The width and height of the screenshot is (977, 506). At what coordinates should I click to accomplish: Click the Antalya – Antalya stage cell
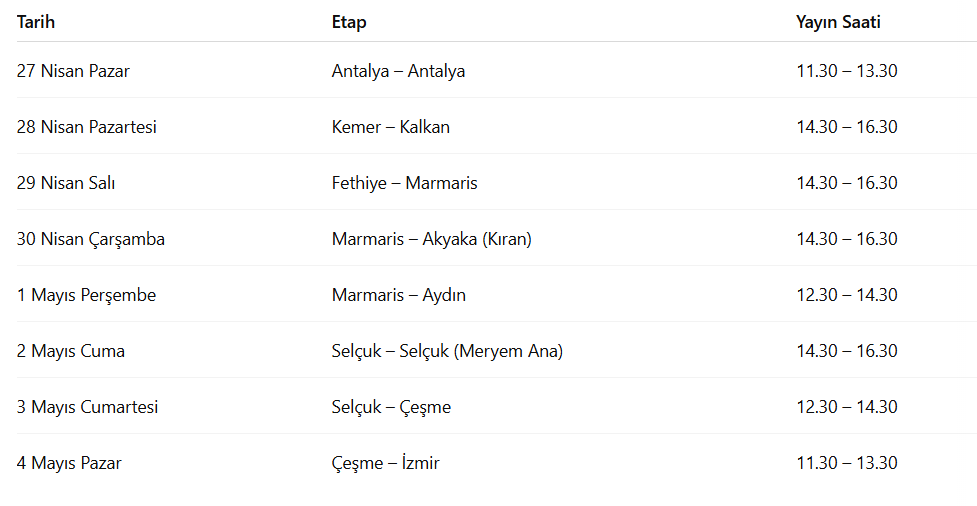(x=398, y=71)
